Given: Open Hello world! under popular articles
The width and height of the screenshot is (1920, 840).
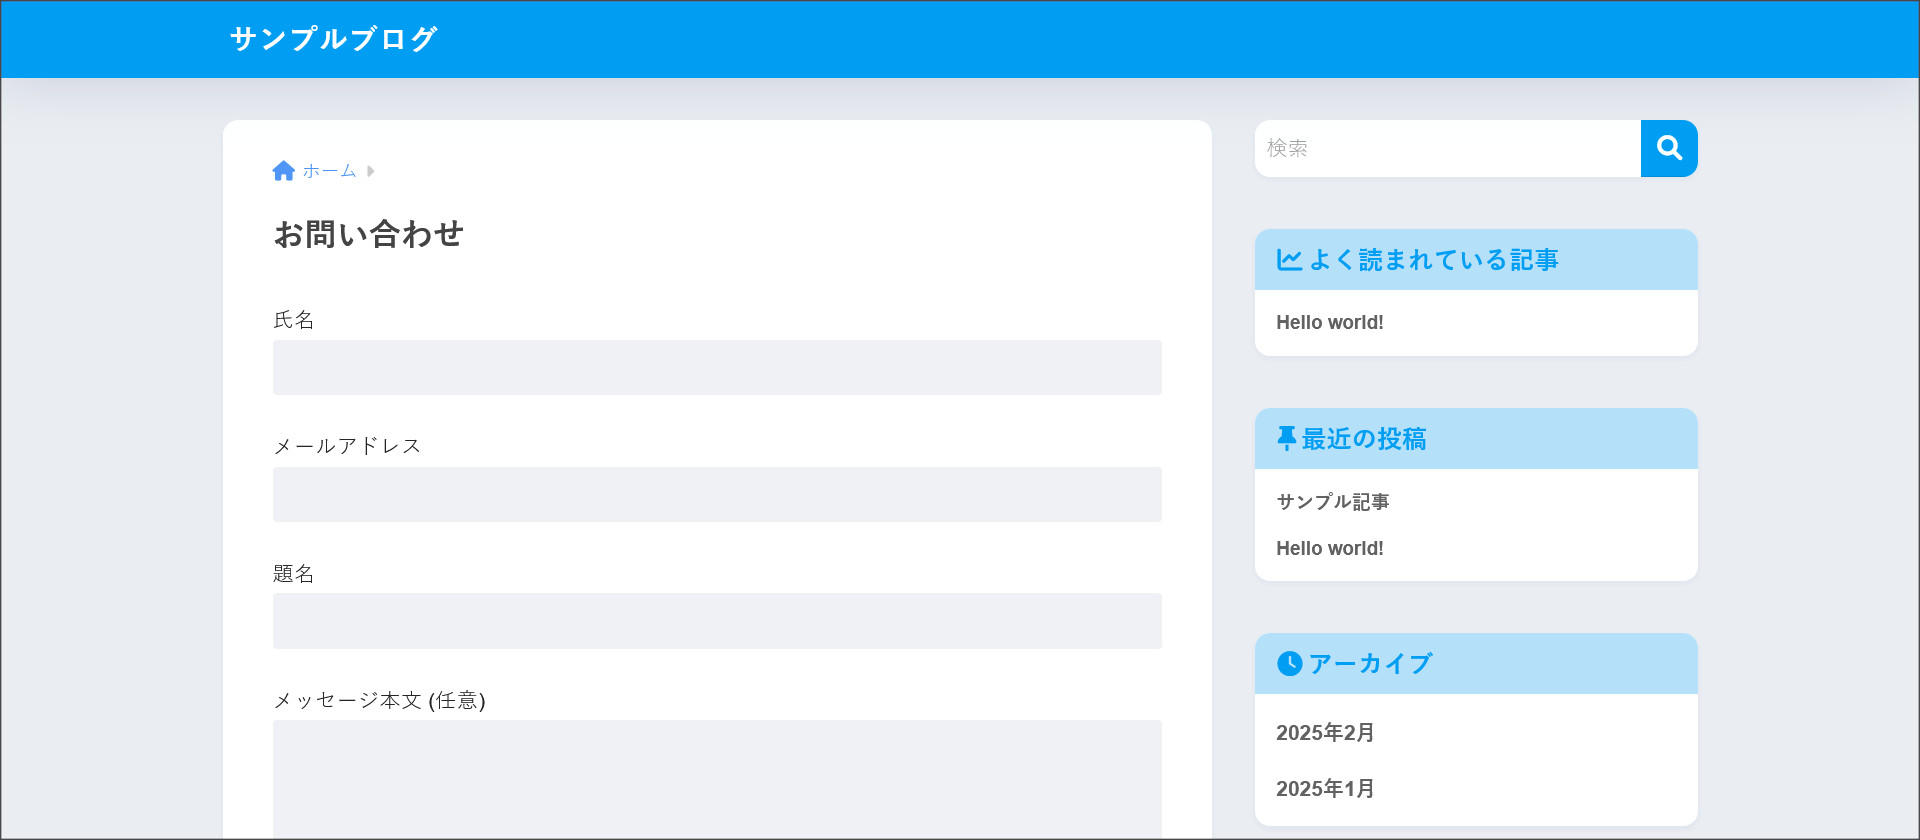Looking at the screenshot, I should [1329, 322].
